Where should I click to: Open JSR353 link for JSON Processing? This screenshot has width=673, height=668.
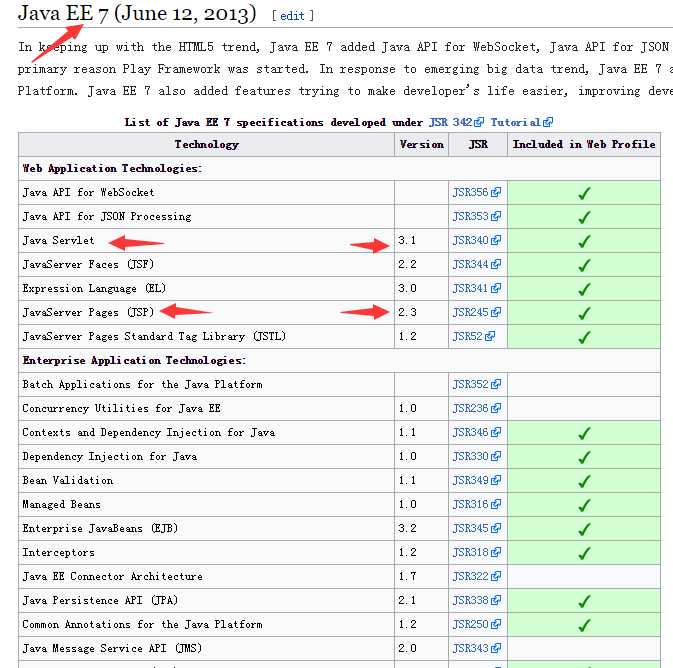(x=470, y=216)
